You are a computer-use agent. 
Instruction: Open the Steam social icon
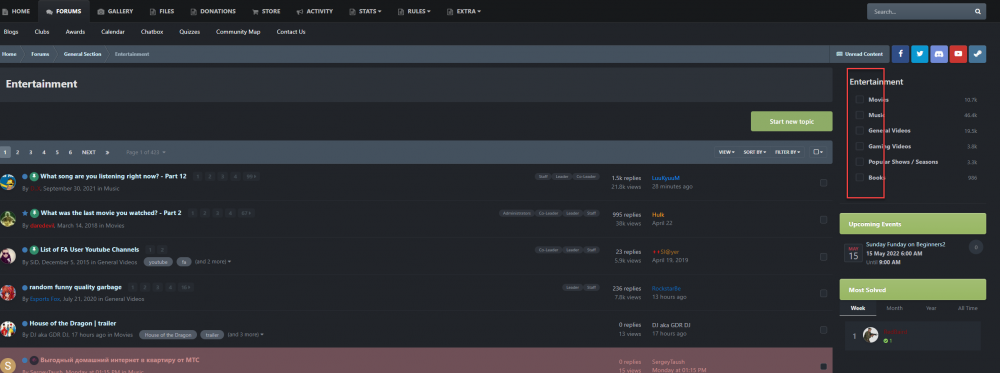[x=978, y=54]
